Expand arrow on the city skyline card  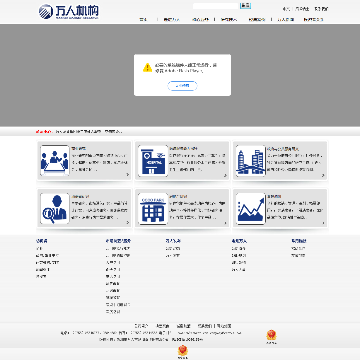[x=323, y=175]
